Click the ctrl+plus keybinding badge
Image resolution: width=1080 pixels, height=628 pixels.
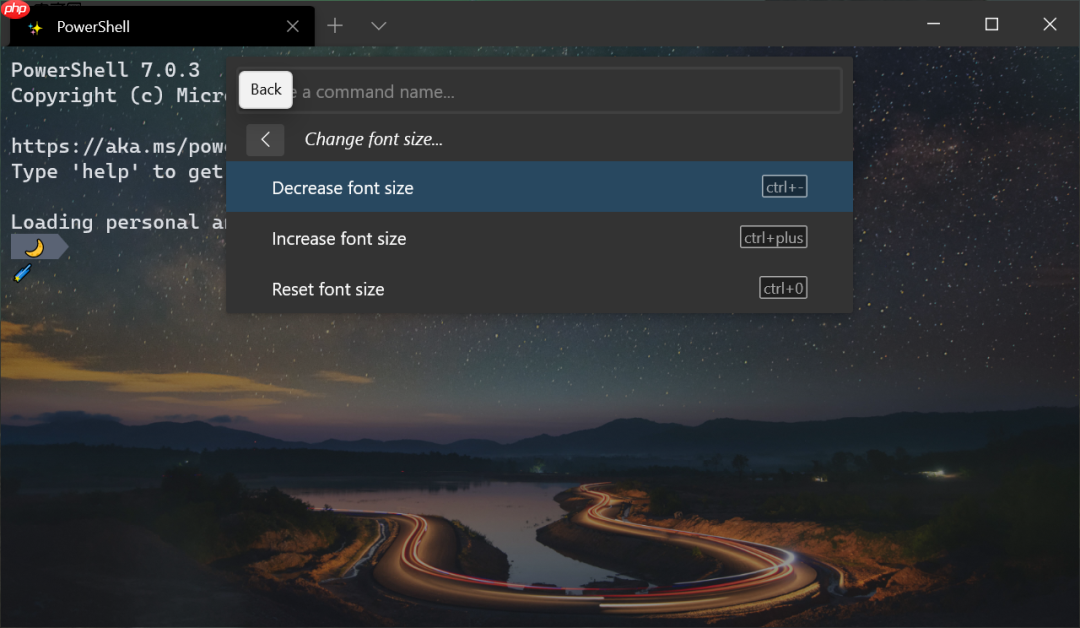click(x=773, y=237)
